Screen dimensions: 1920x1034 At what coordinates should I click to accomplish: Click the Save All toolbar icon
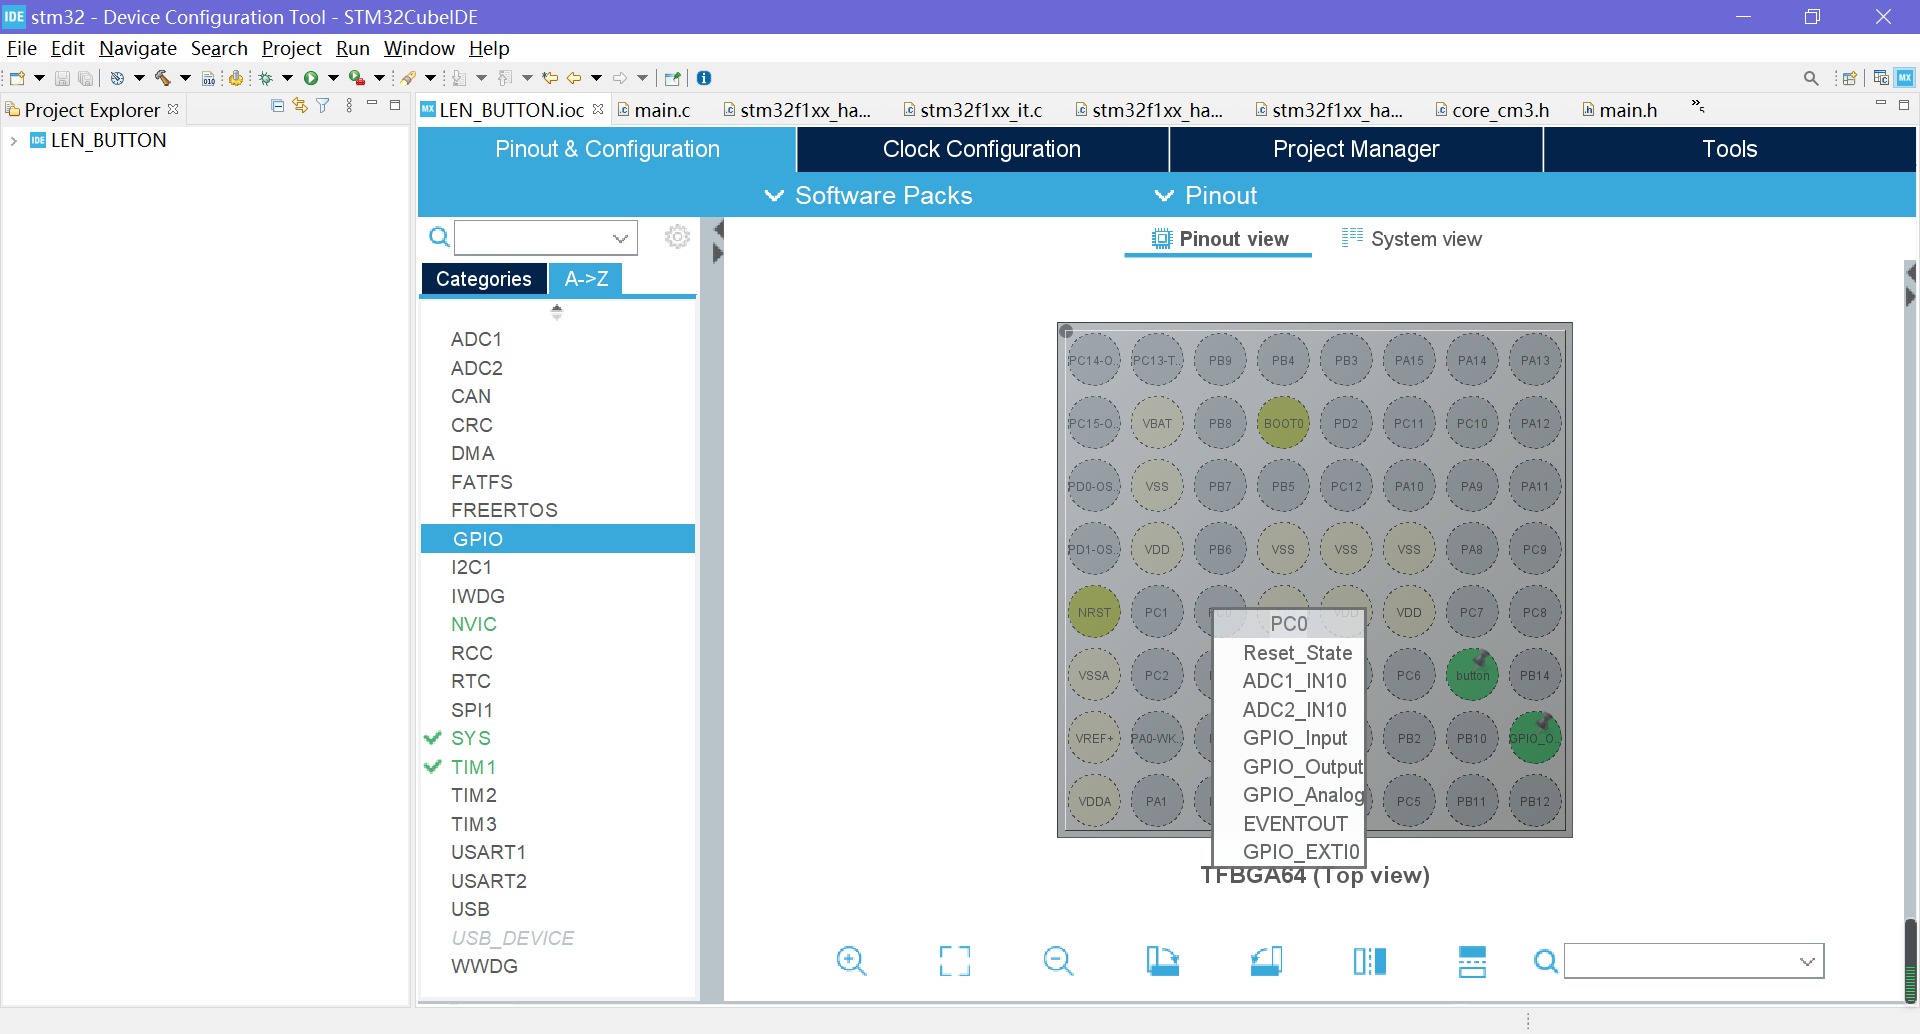(86, 78)
